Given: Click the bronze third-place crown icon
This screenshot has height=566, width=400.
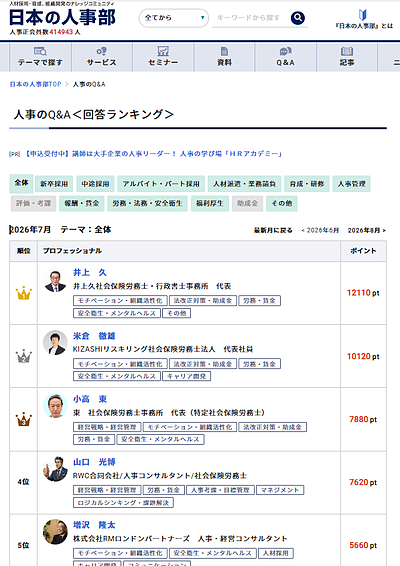Looking at the screenshot, I should coord(24,419).
